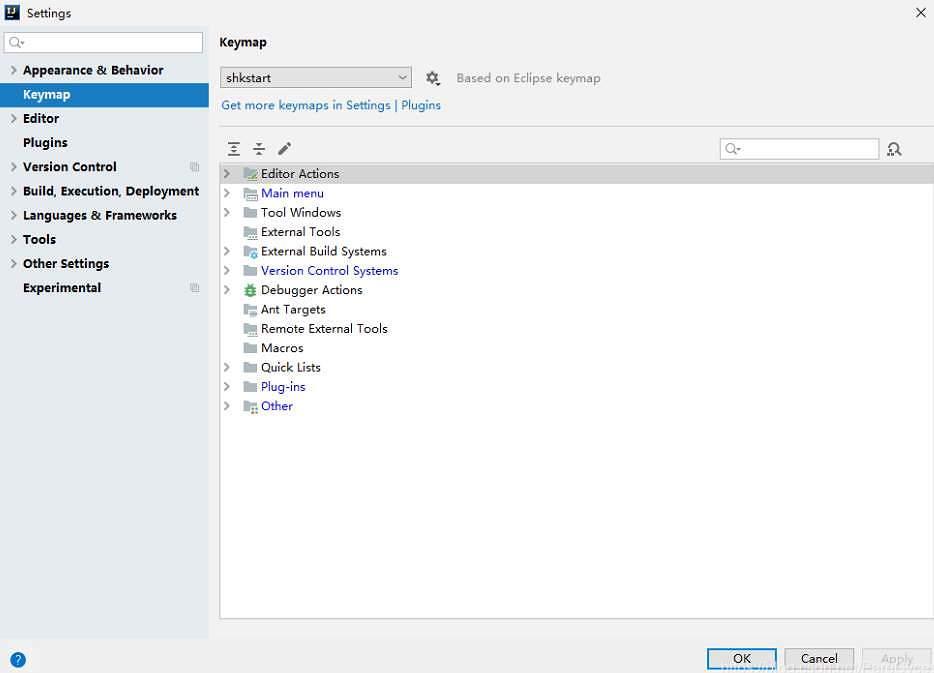Select Plug-ins tree row
Image resolution: width=934 pixels, height=673 pixels.
coord(577,387)
